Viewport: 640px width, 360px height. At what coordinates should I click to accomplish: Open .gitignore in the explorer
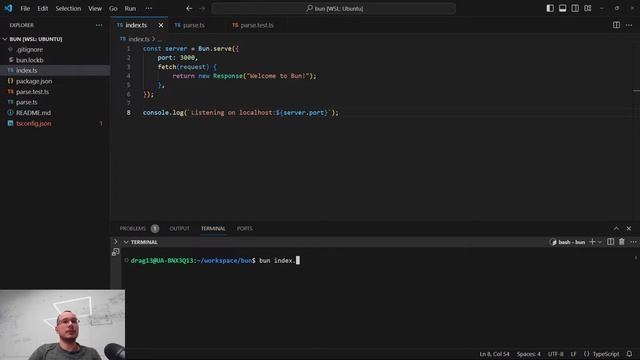pyautogui.click(x=29, y=49)
